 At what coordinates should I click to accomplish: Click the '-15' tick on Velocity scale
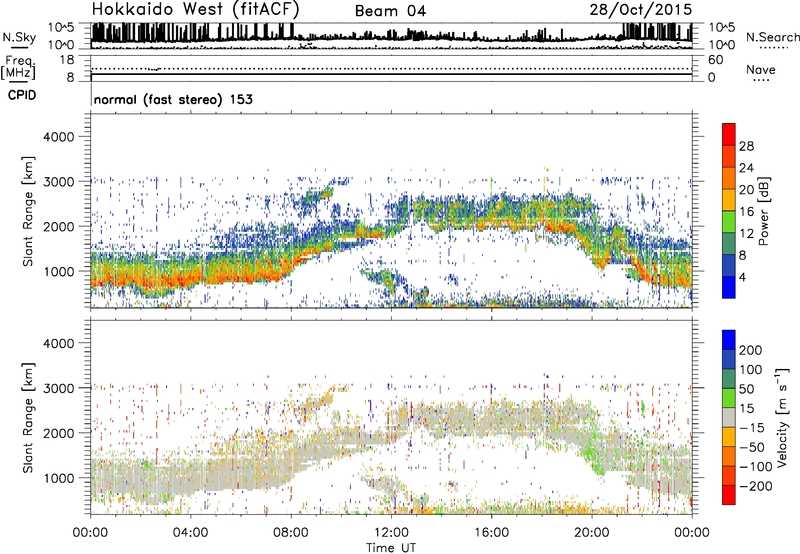point(751,428)
